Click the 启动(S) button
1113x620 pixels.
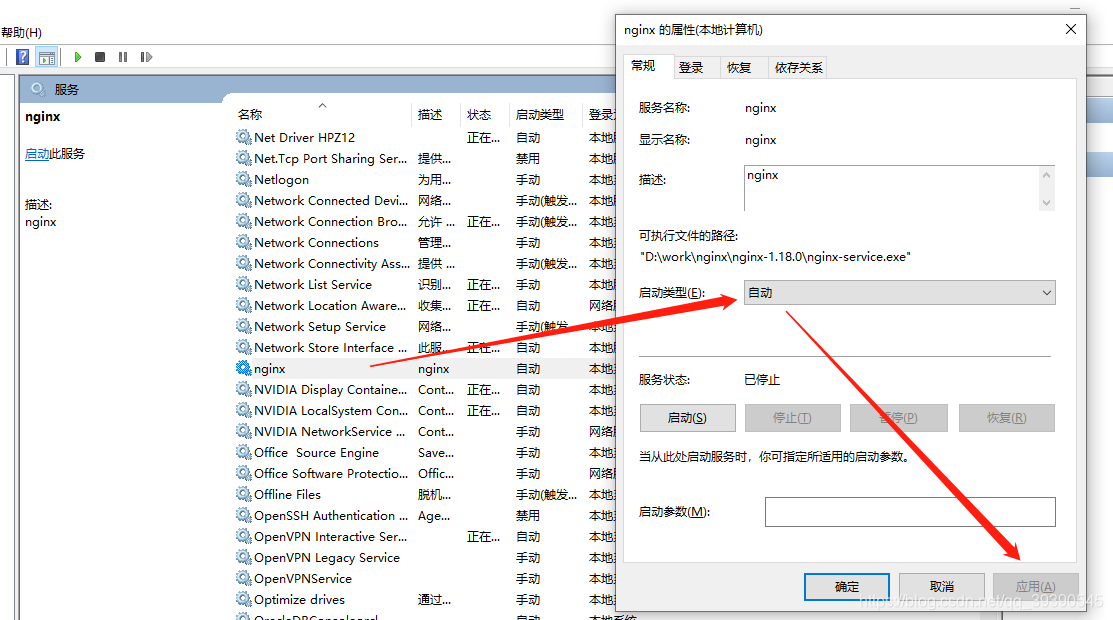point(687,418)
